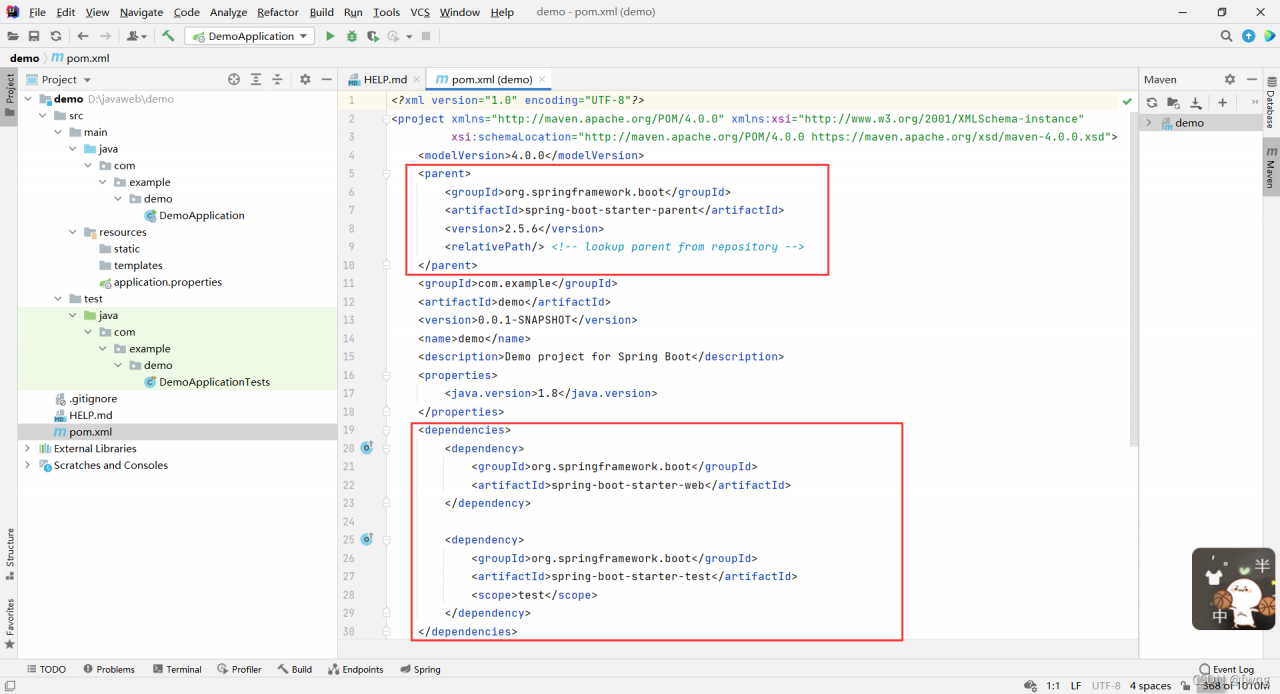Open the Endpoints tool window button
This screenshot has width=1280, height=694.
click(x=355, y=669)
